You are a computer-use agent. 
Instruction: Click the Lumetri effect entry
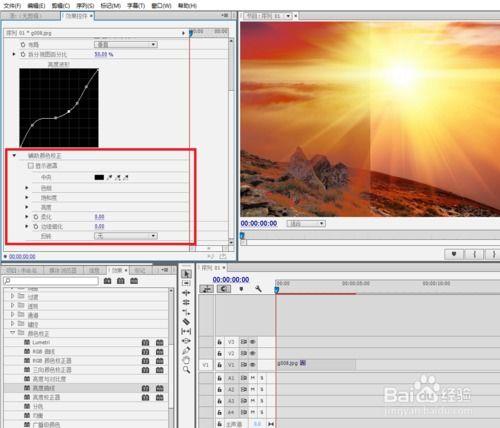pyautogui.click(x=41, y=342)
